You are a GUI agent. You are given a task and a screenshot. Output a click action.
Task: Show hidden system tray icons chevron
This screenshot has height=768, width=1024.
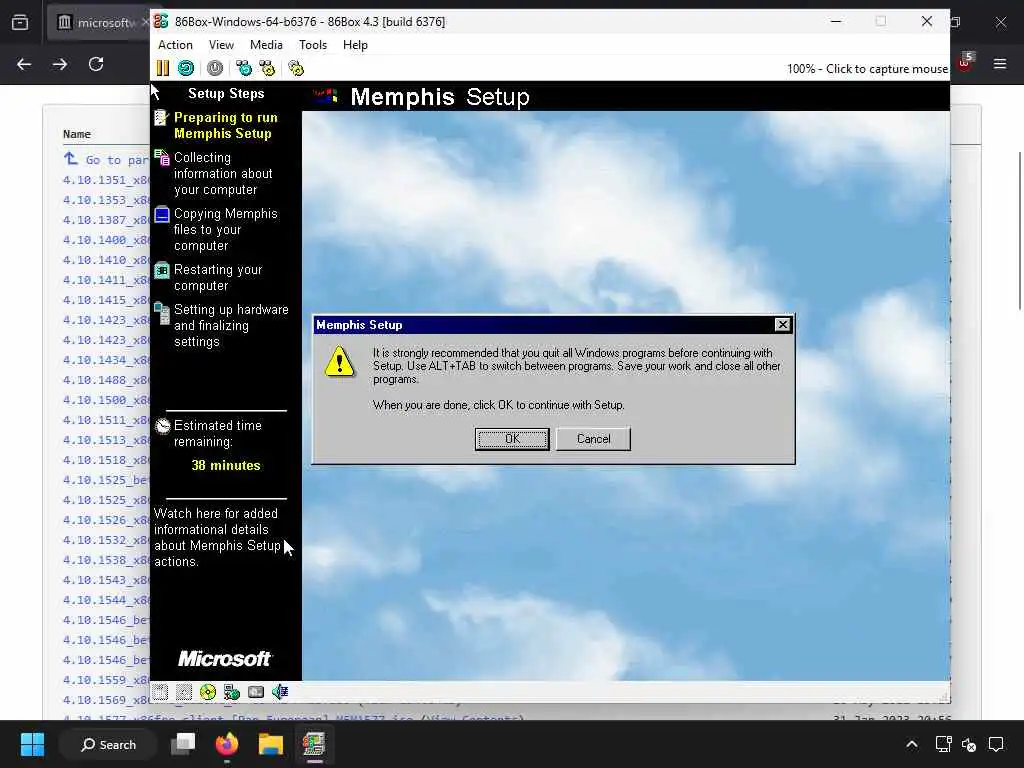pyautogui.click(x=912, y=744)
